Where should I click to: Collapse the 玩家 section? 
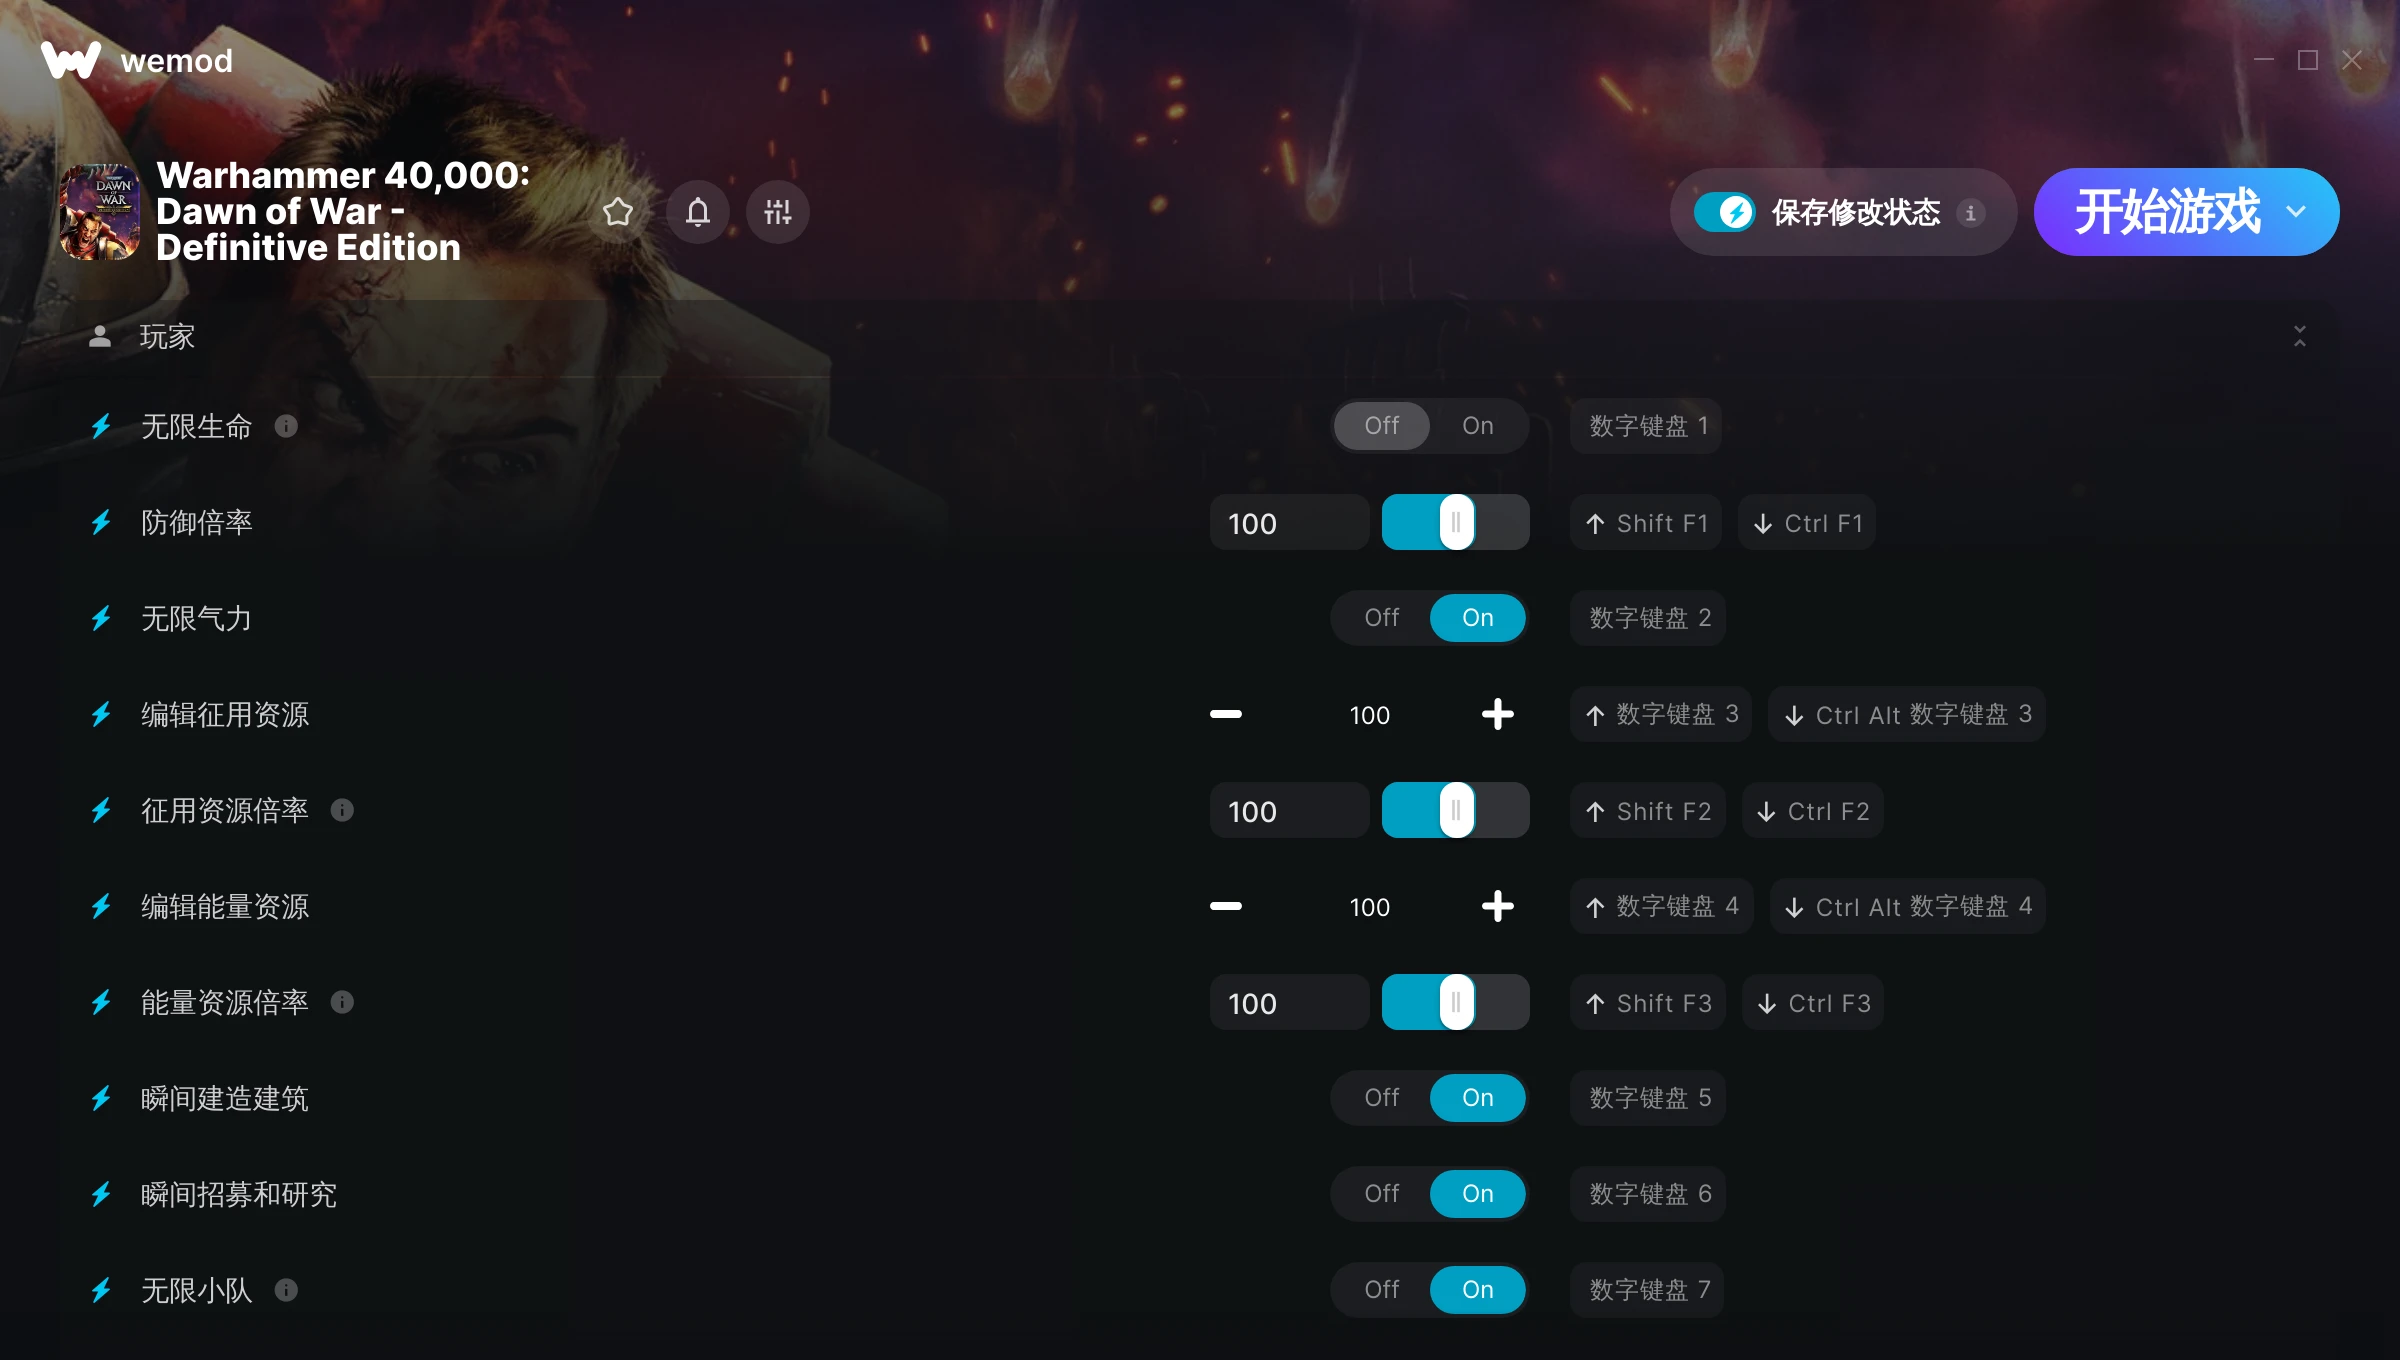pos(2300,336)
